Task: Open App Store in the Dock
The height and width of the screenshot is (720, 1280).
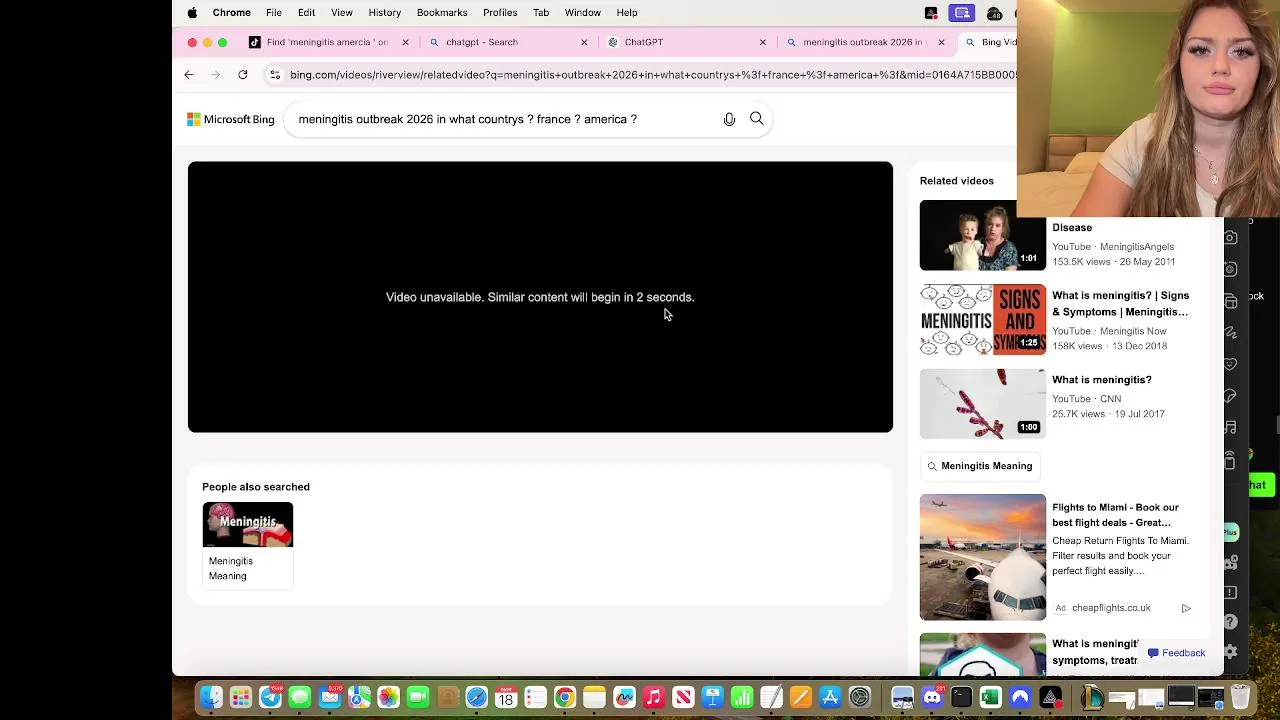Action: click(x=830, y=697)
